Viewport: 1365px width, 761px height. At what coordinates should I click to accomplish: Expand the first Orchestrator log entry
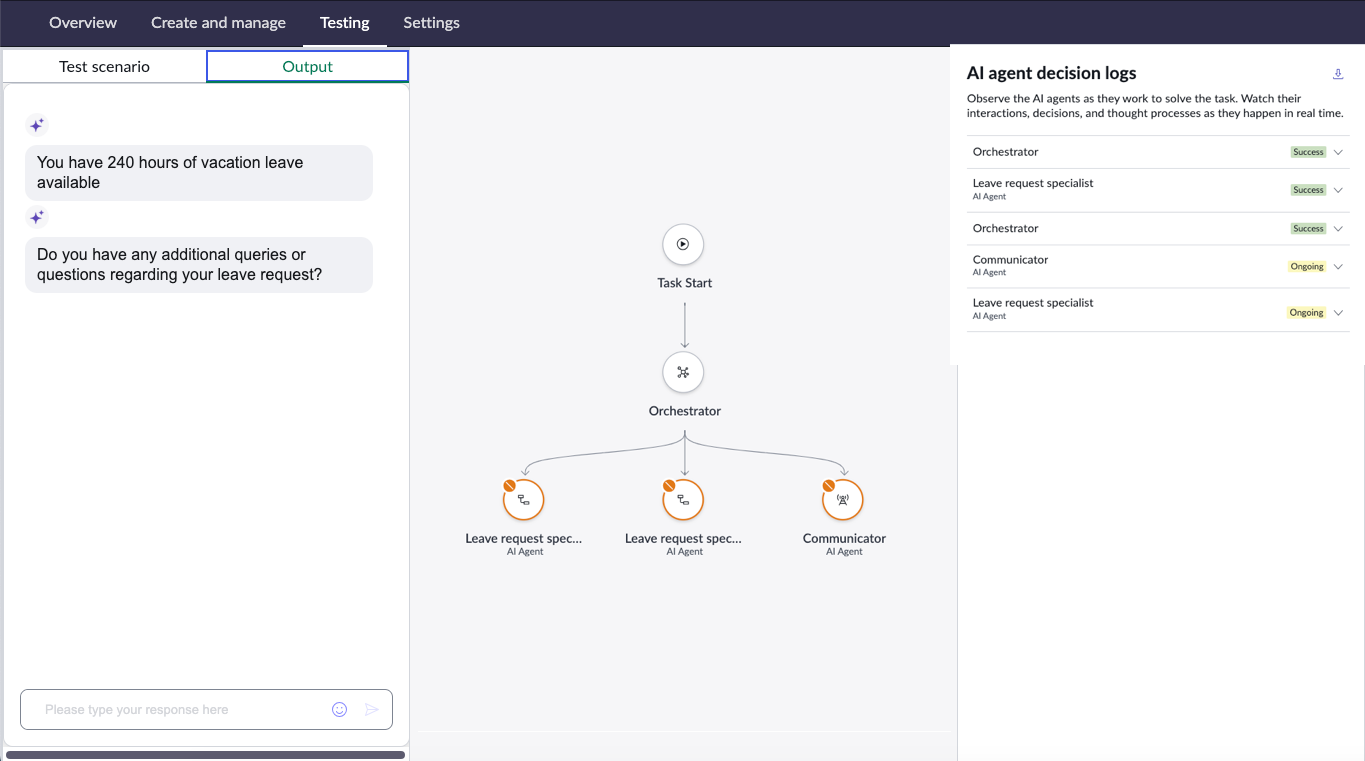pyautogui.click(x=1338, y=152)
